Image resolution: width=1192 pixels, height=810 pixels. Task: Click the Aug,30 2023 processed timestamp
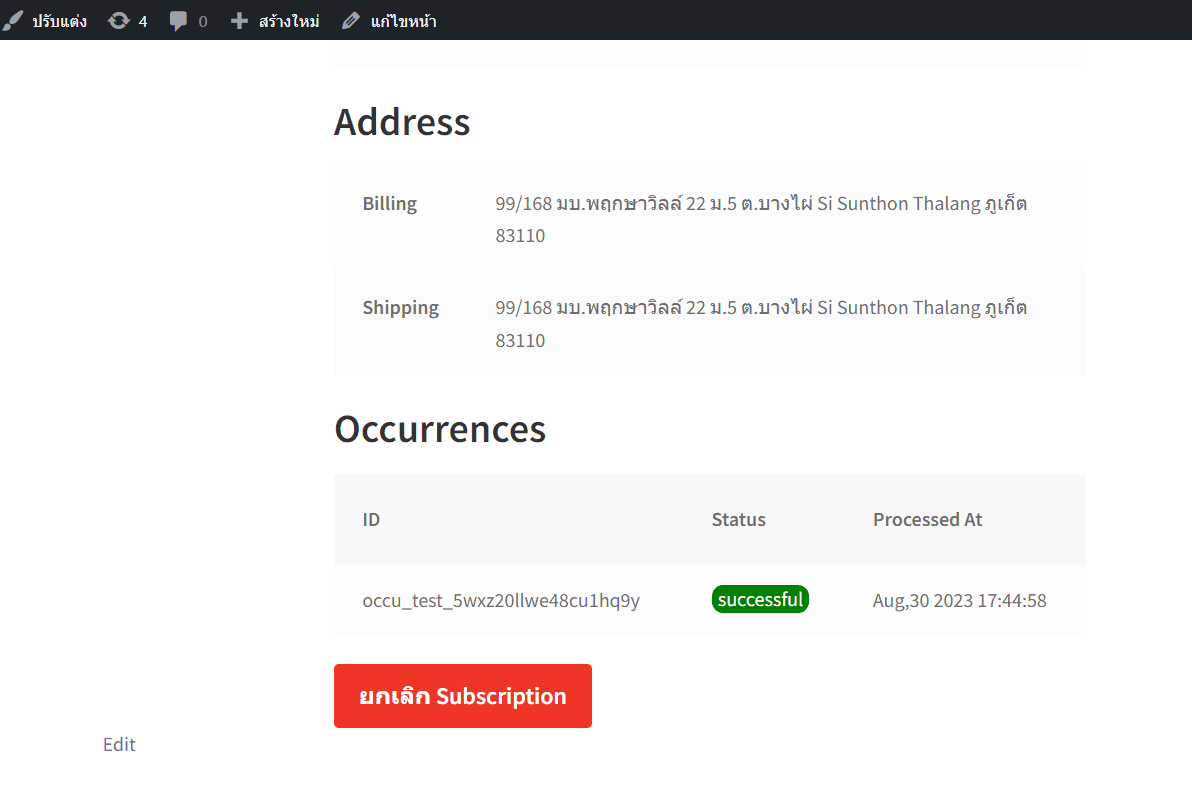tap(959, 601)
